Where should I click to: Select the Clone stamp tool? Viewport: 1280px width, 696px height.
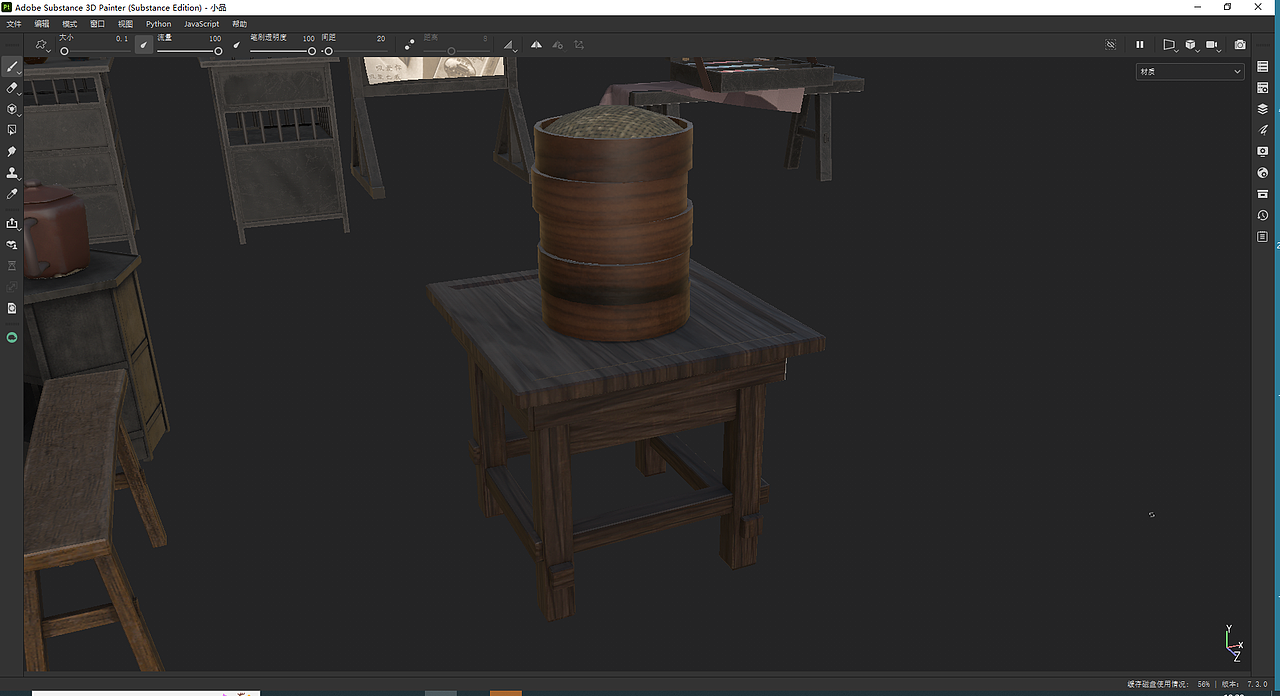(12, 172)
